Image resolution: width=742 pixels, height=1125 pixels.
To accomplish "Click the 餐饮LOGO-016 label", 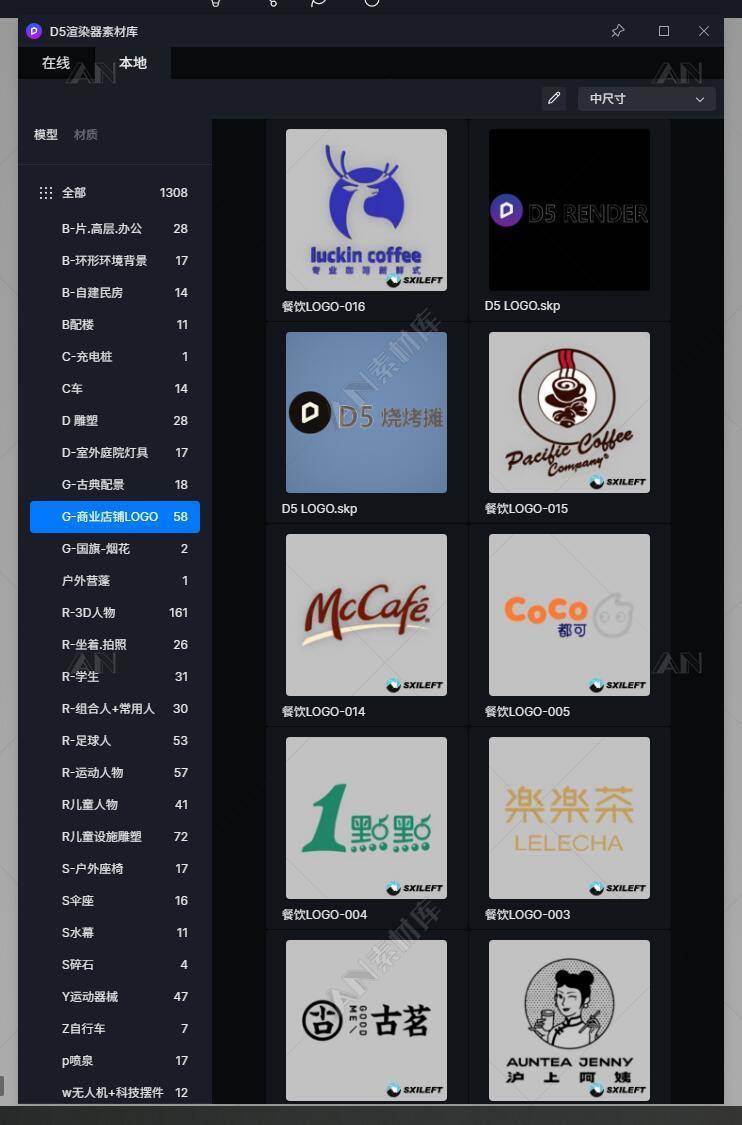I will tap(324, 306).
